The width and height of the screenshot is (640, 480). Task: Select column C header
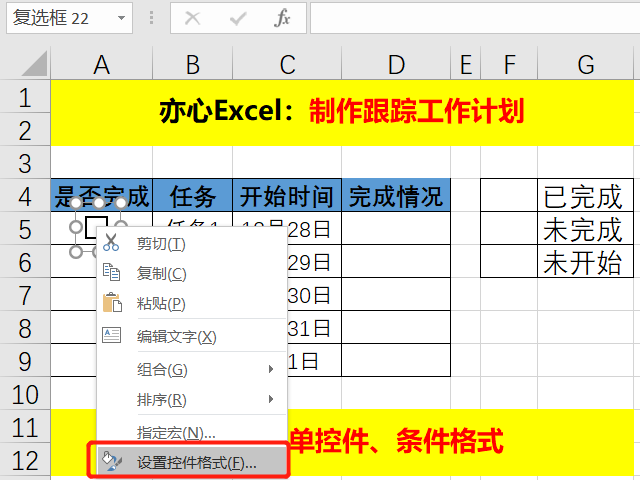pyautogui.click(x=287, y=64)
